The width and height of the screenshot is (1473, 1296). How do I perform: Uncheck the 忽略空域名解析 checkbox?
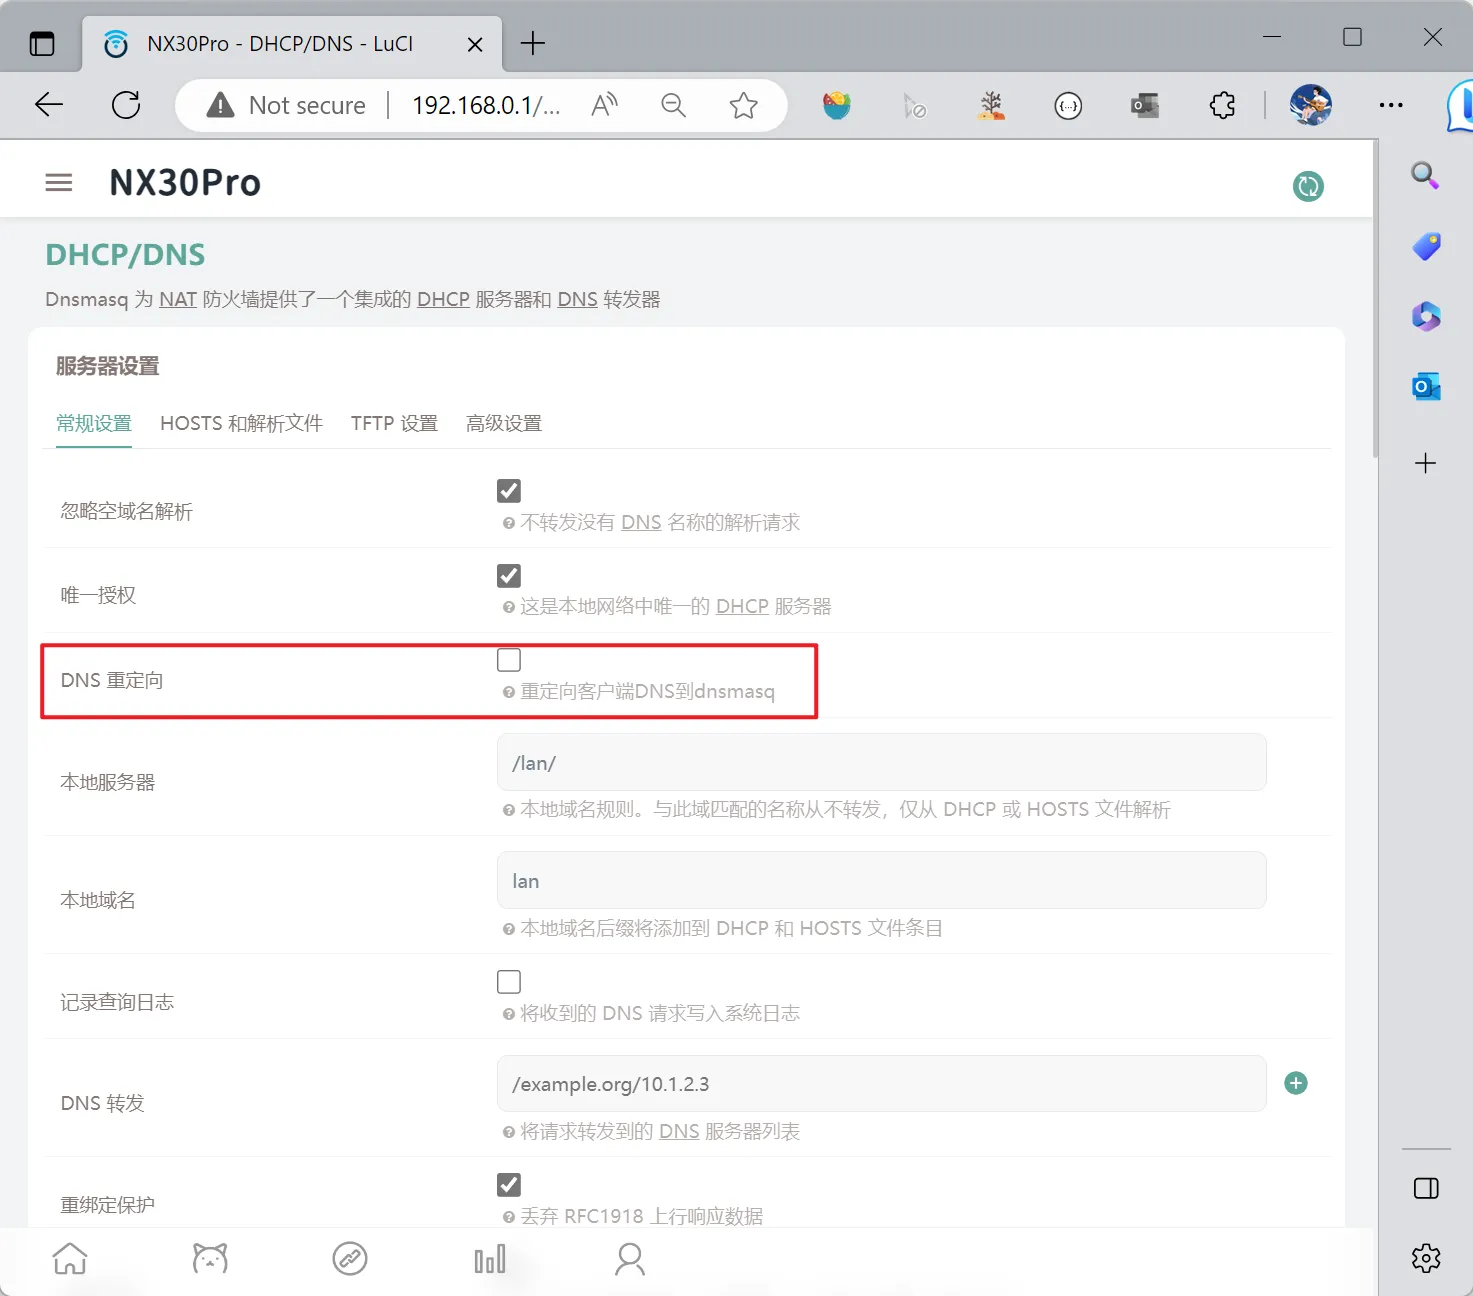[509, 491]
